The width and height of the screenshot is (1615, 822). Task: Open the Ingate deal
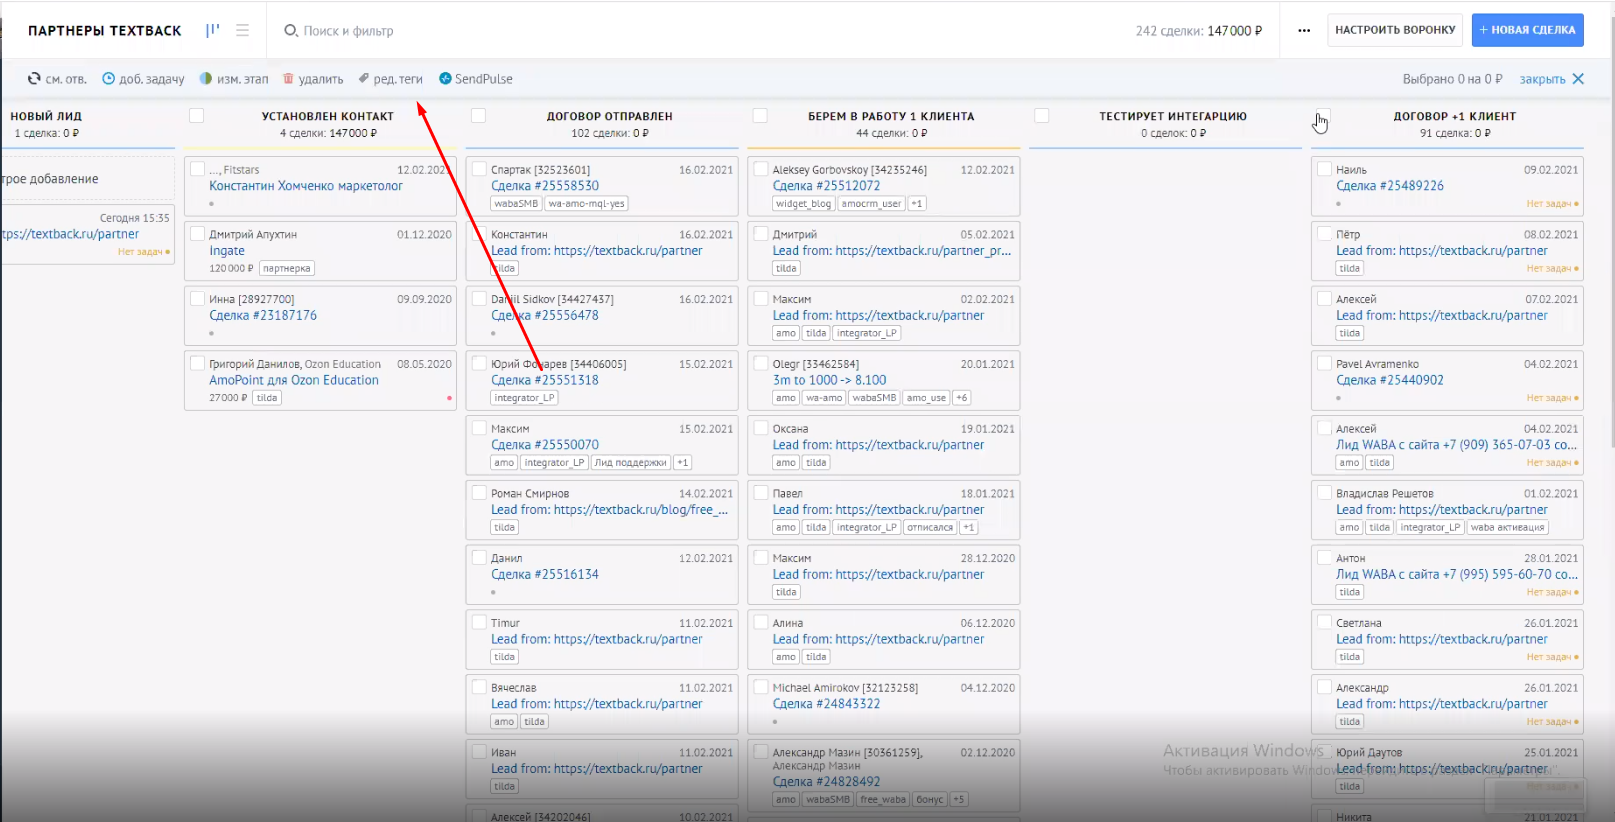(227, 251)
